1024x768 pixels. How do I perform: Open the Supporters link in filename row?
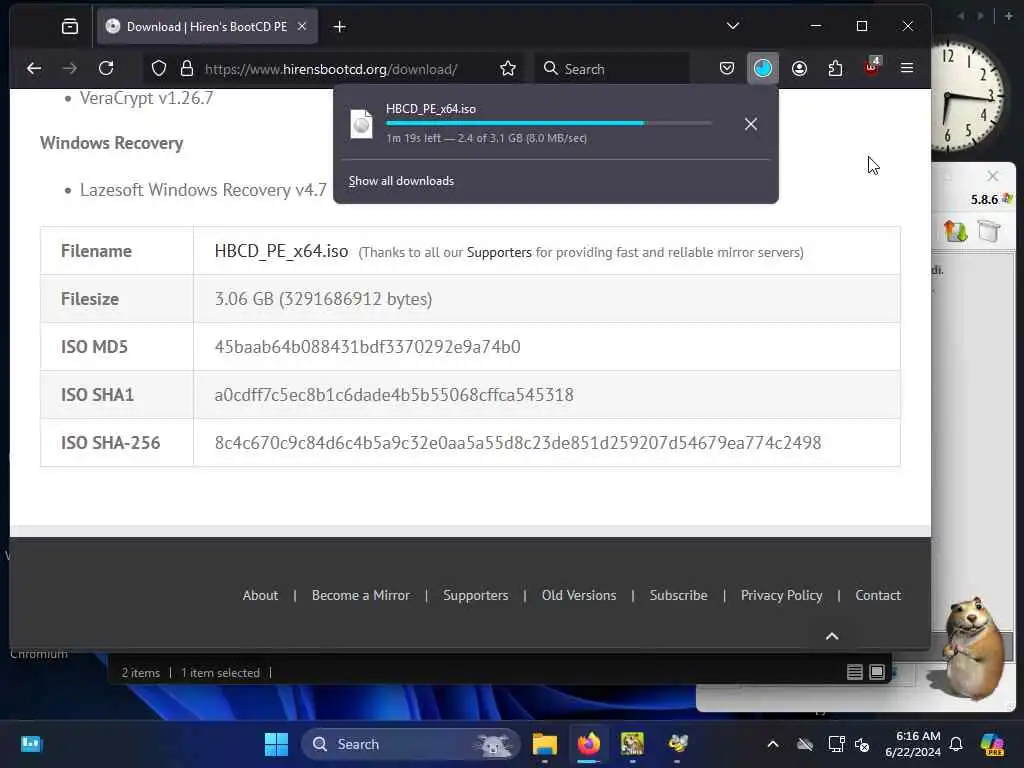(499, 253)
